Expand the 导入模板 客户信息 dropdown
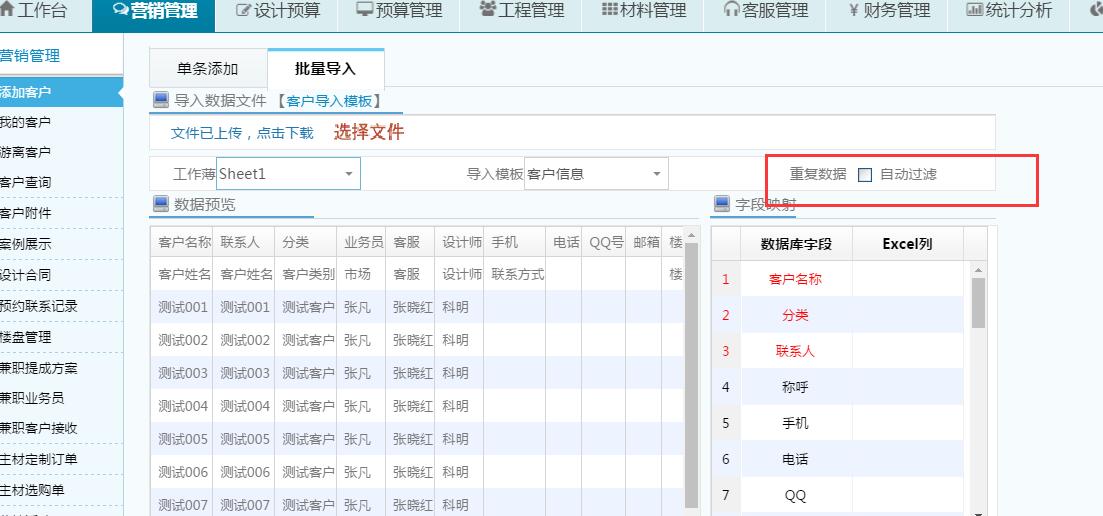This screenshot has height=516, width=1103. (x=657, y=174)
